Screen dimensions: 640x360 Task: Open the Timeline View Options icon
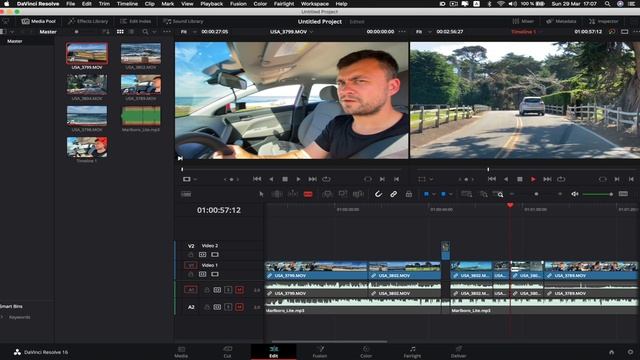186,194
